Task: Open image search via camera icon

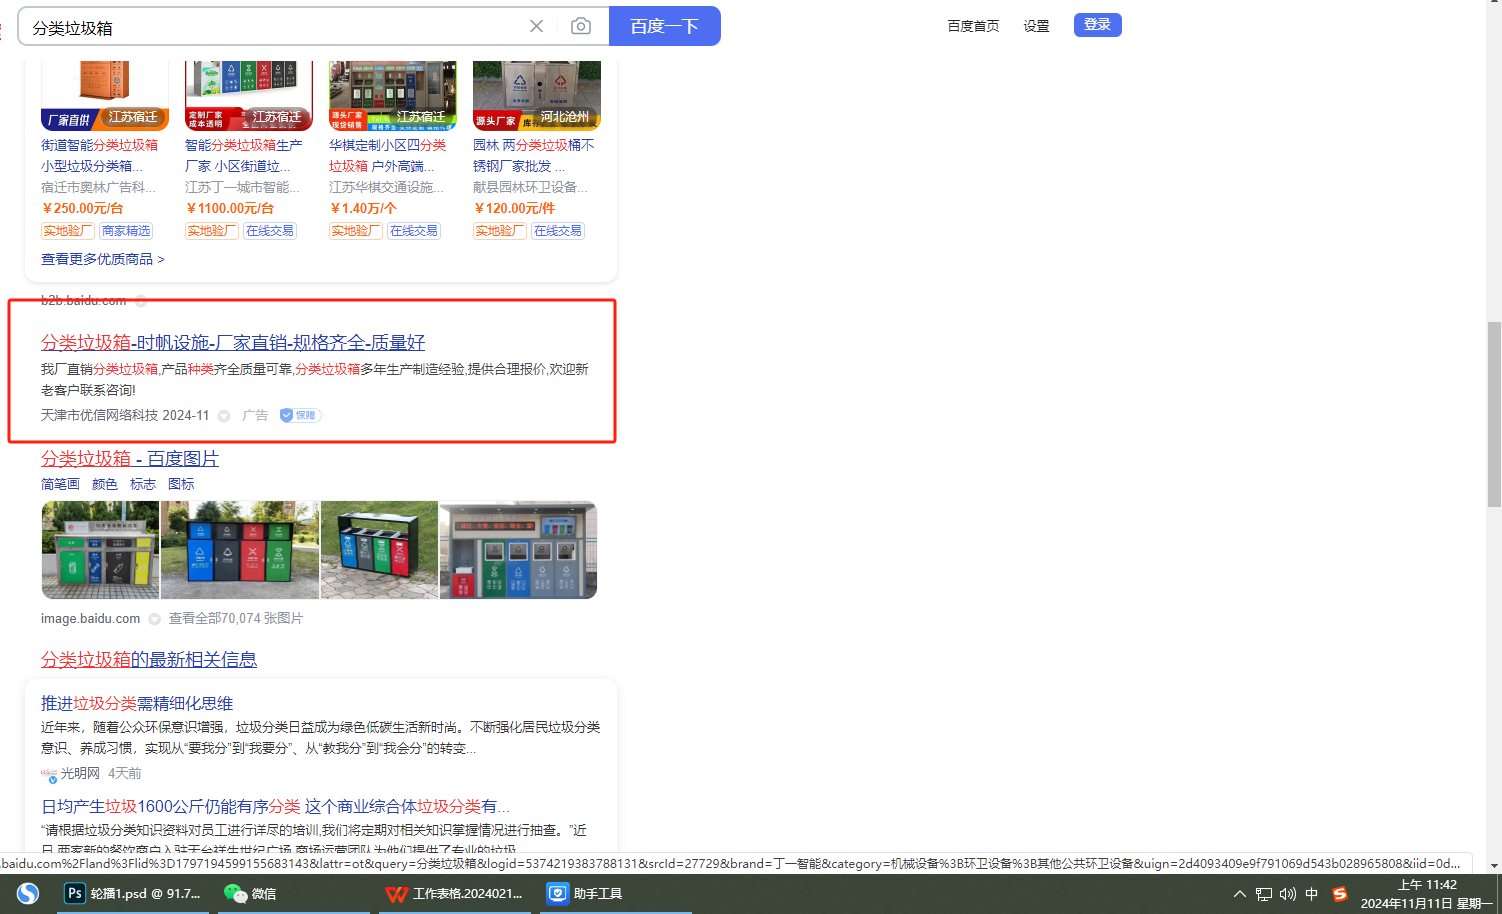Action: [x=580, y=26]
